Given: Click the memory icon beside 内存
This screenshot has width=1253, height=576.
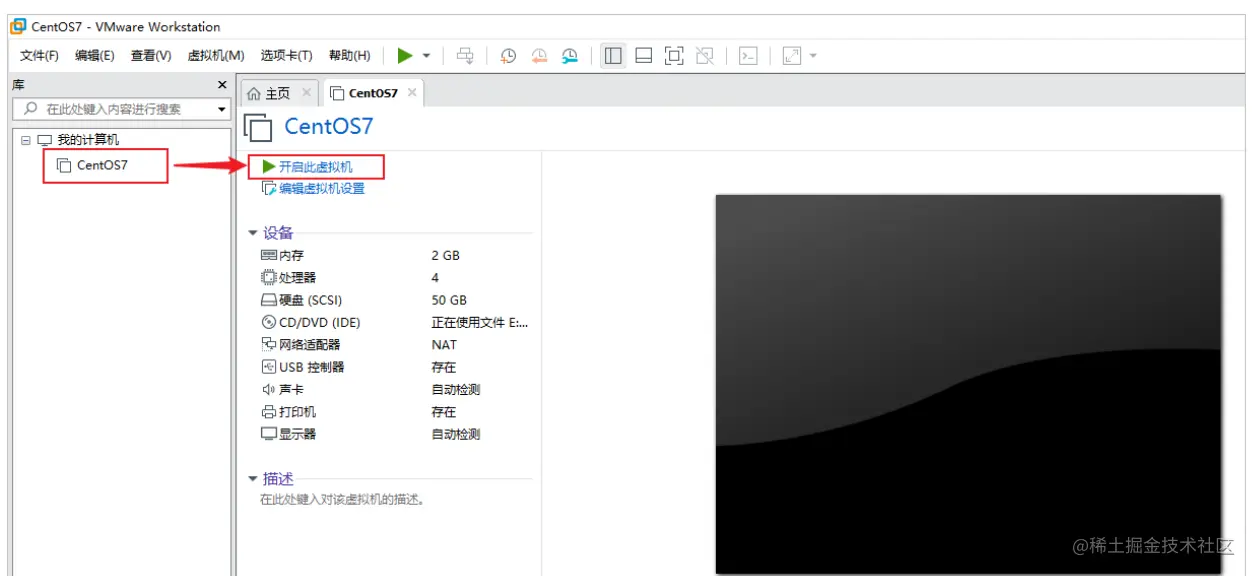Looking at the screenshot, I should coord(268,255).
